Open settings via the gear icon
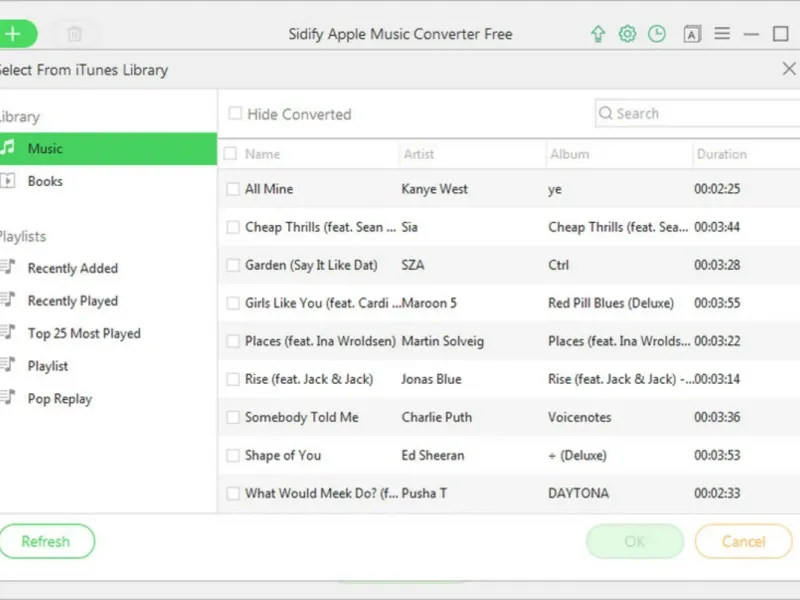The height and width of the screenshot is (600, 800). click(627, 34)
